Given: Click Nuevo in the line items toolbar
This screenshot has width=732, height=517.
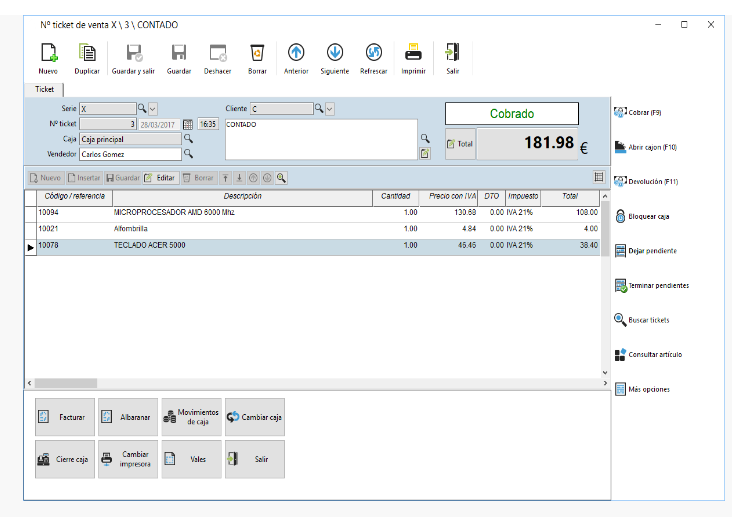Looking at the screenshot, I should (x=45, y=178).
